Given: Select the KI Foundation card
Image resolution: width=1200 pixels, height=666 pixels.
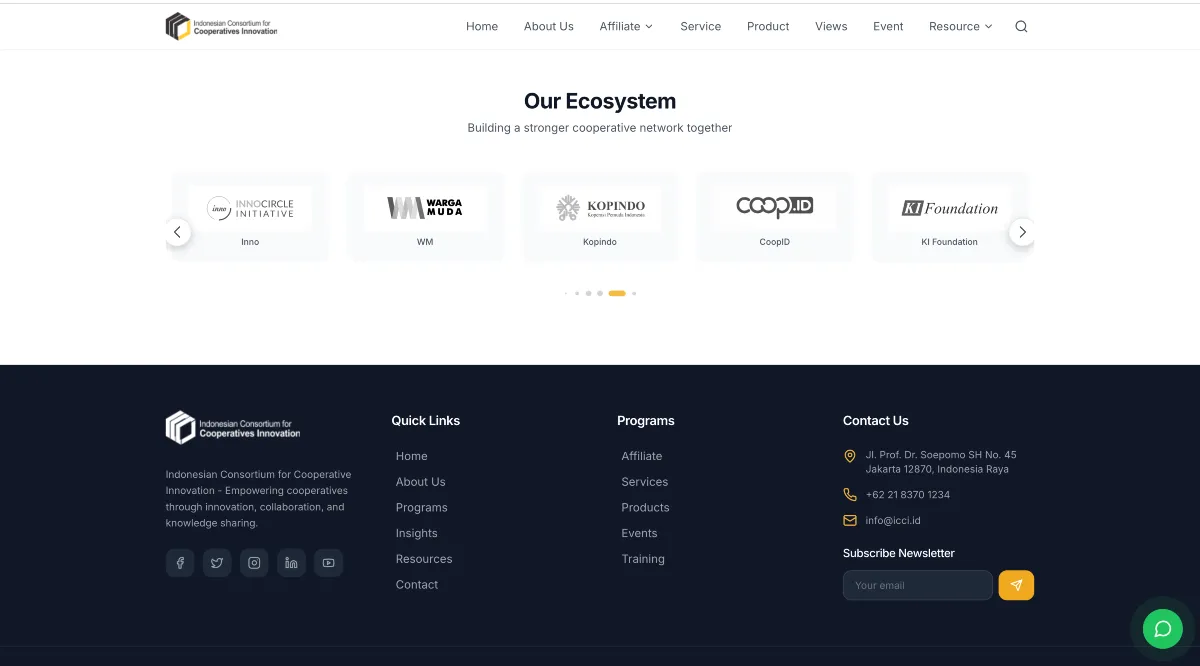Looking at the screenshot, I should point(950,217).
